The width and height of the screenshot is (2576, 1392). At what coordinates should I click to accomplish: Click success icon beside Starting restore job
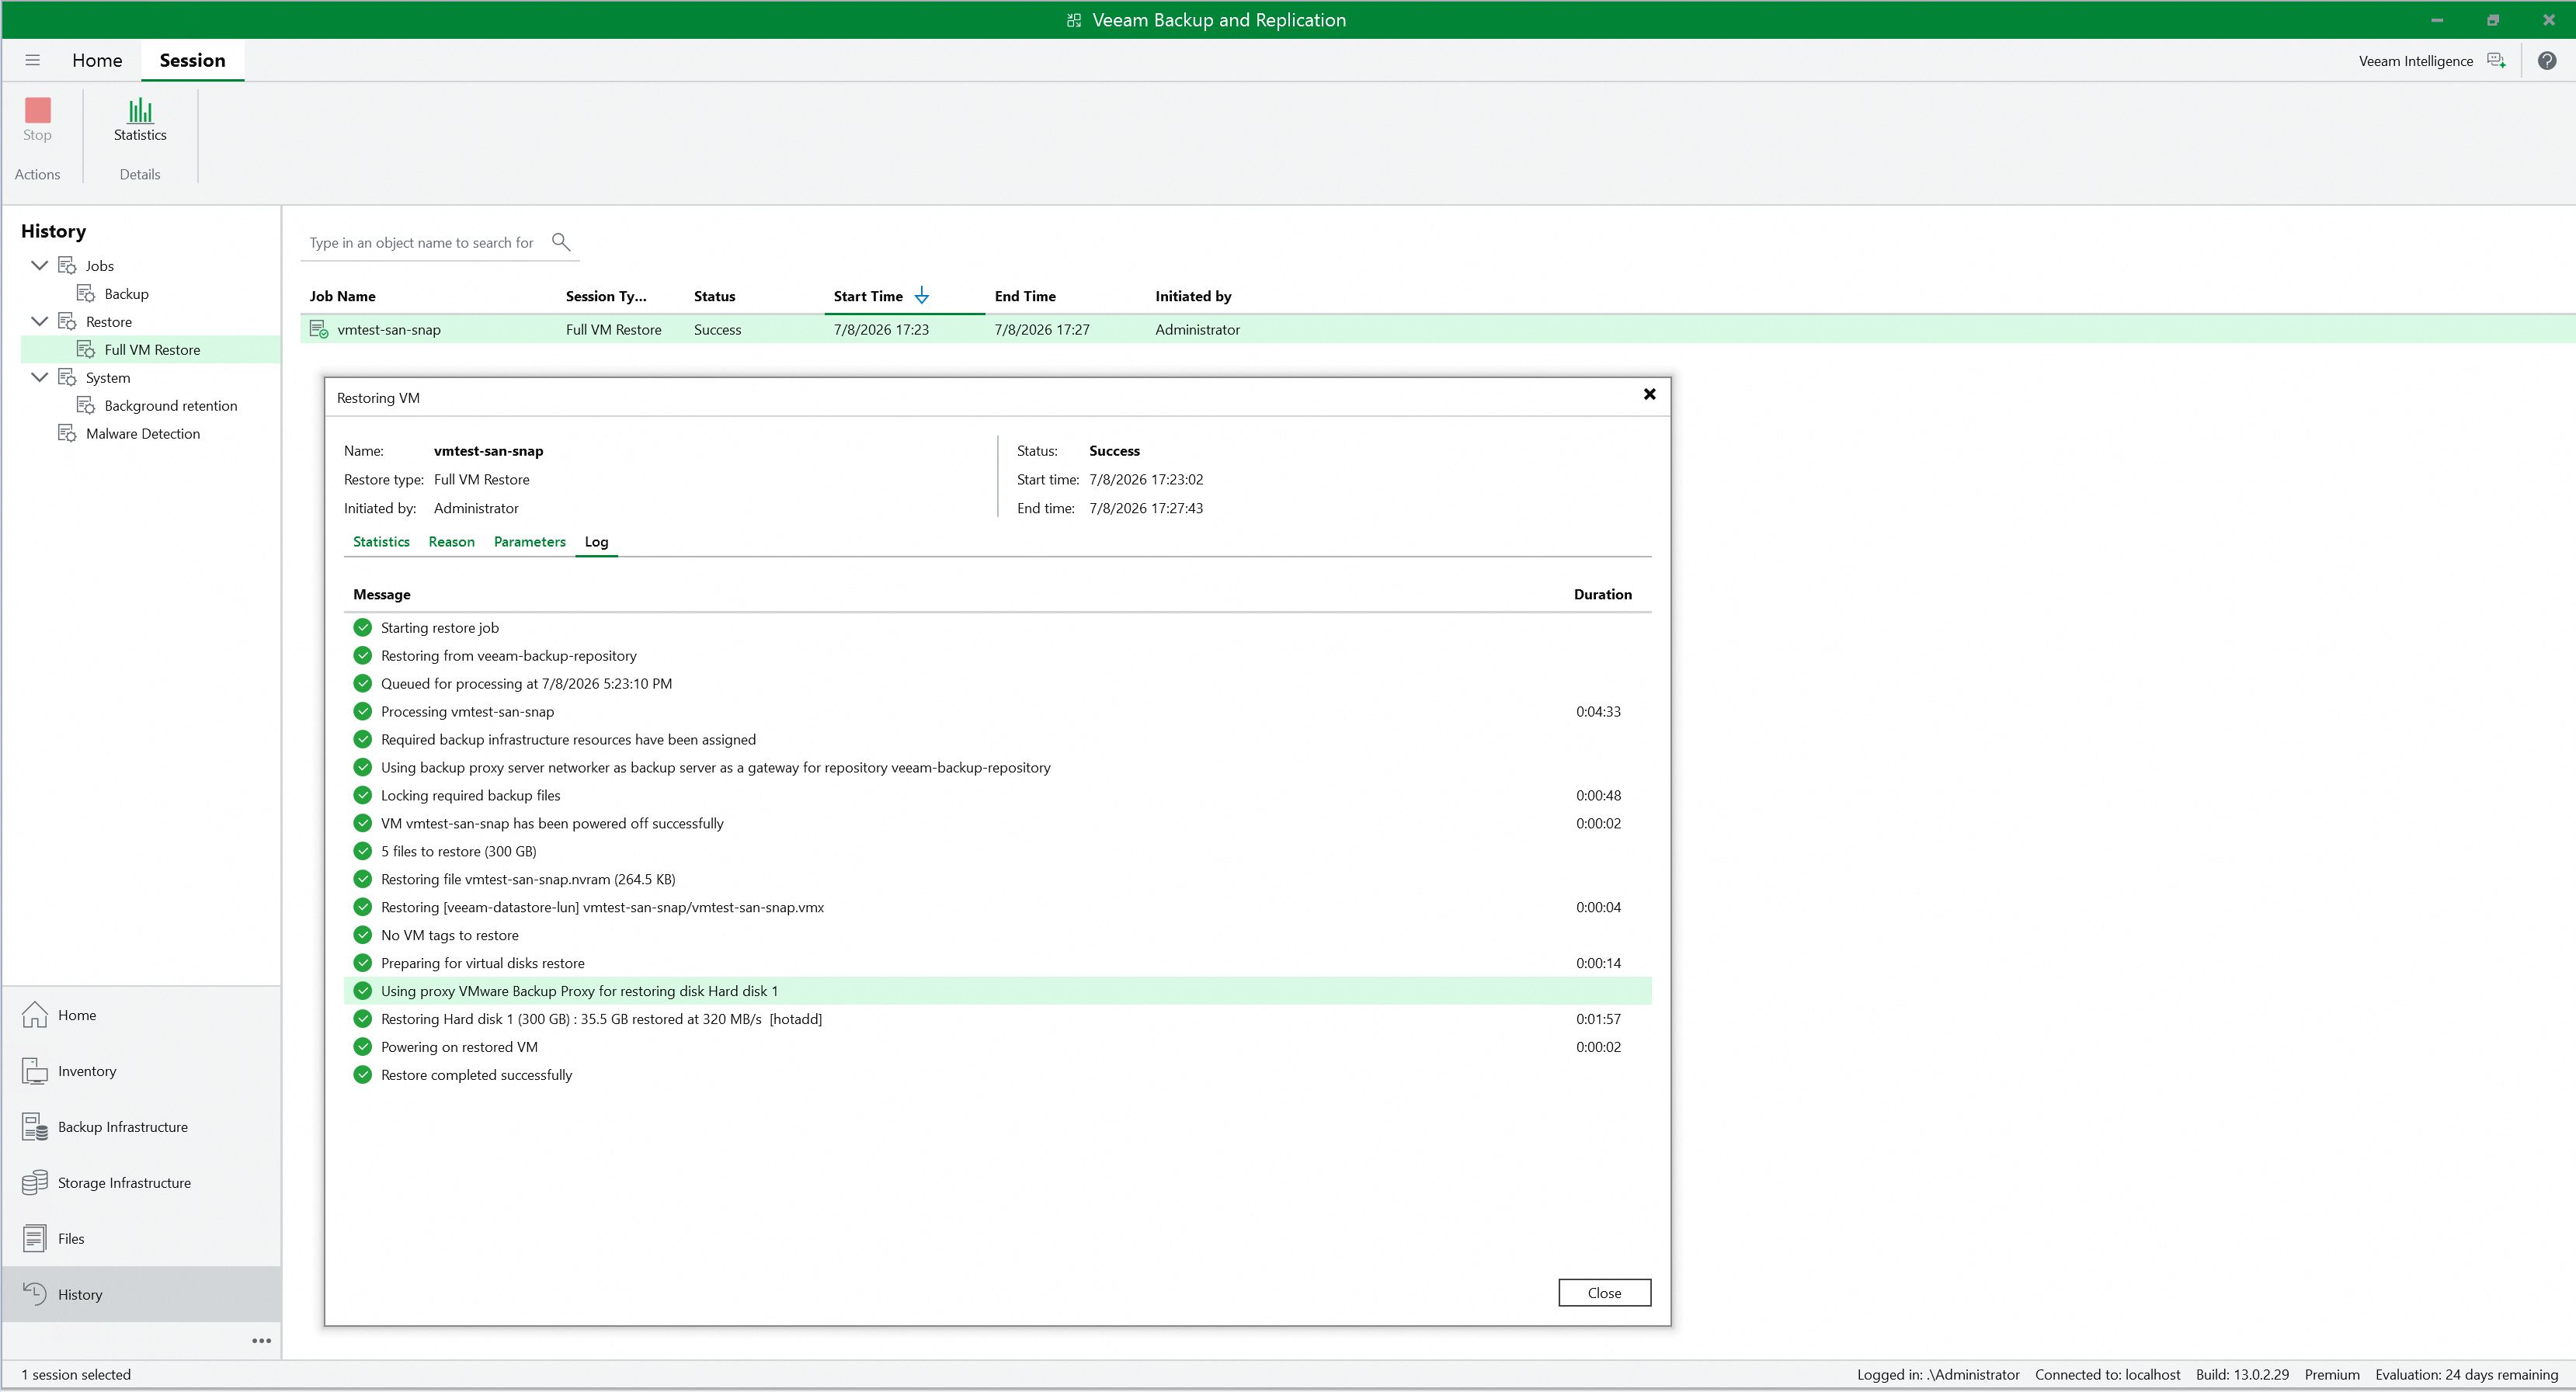pos(362,628)
